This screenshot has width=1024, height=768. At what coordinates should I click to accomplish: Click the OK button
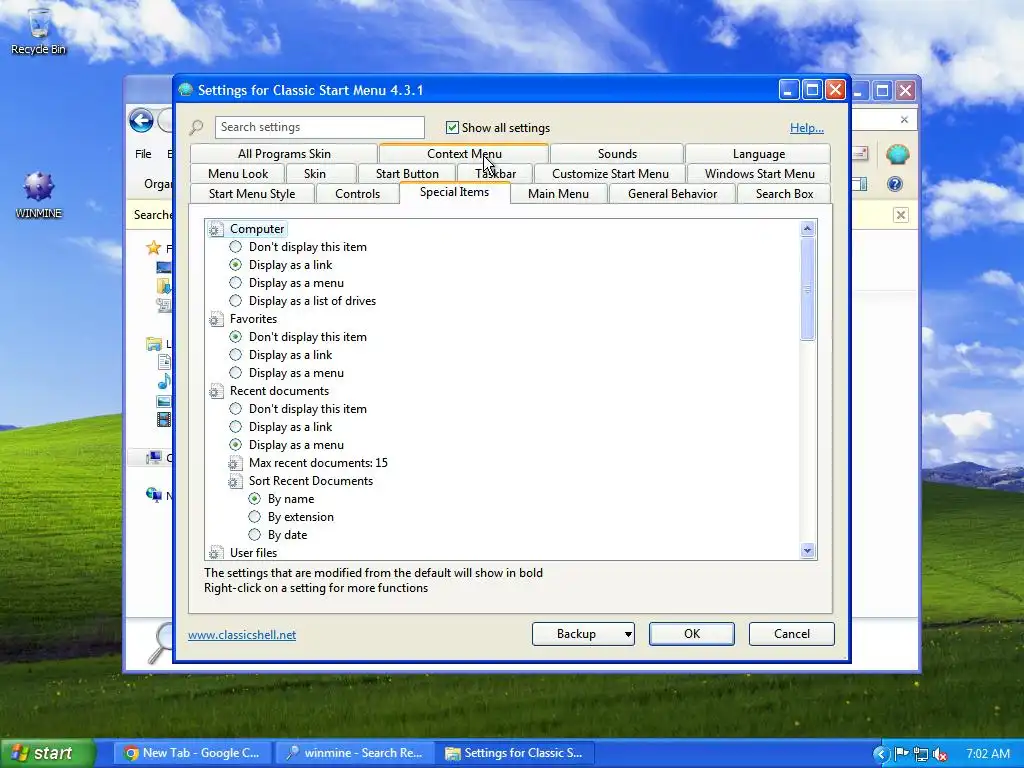(692, 633)
